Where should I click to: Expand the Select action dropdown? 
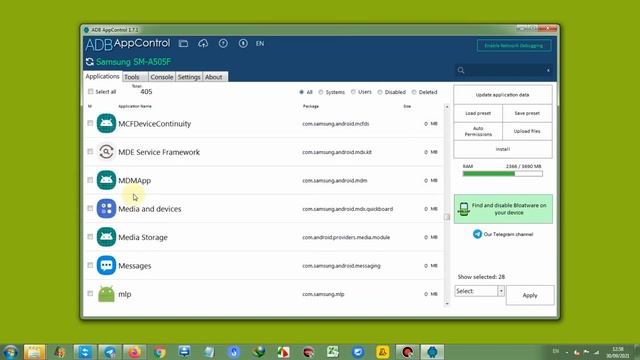[x=501, y=291]
